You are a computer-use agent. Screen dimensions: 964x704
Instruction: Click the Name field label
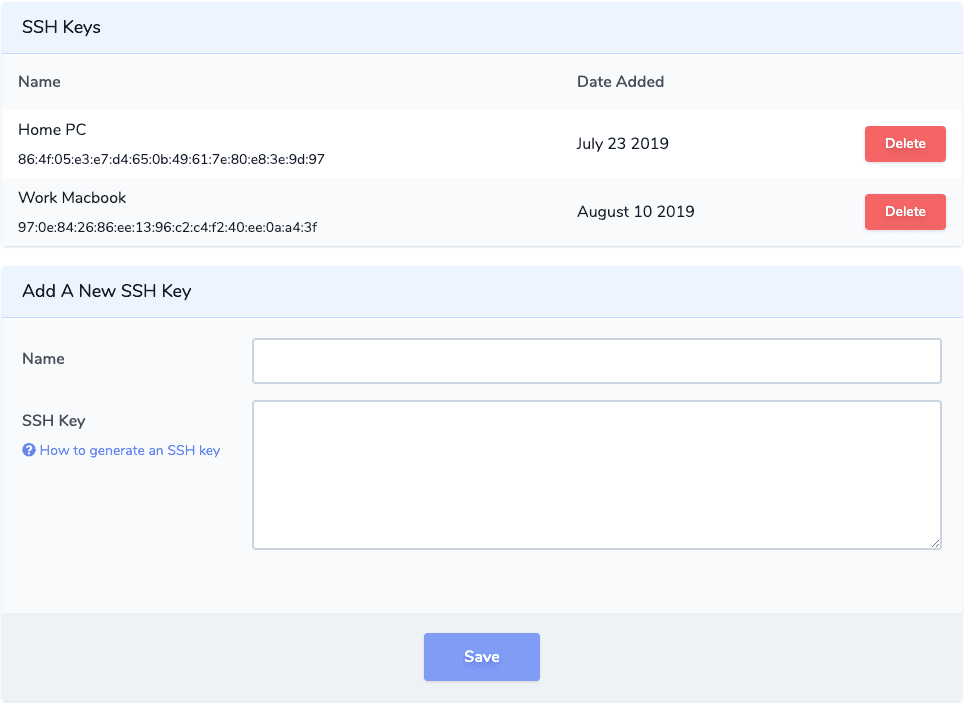tap(43, 358)
